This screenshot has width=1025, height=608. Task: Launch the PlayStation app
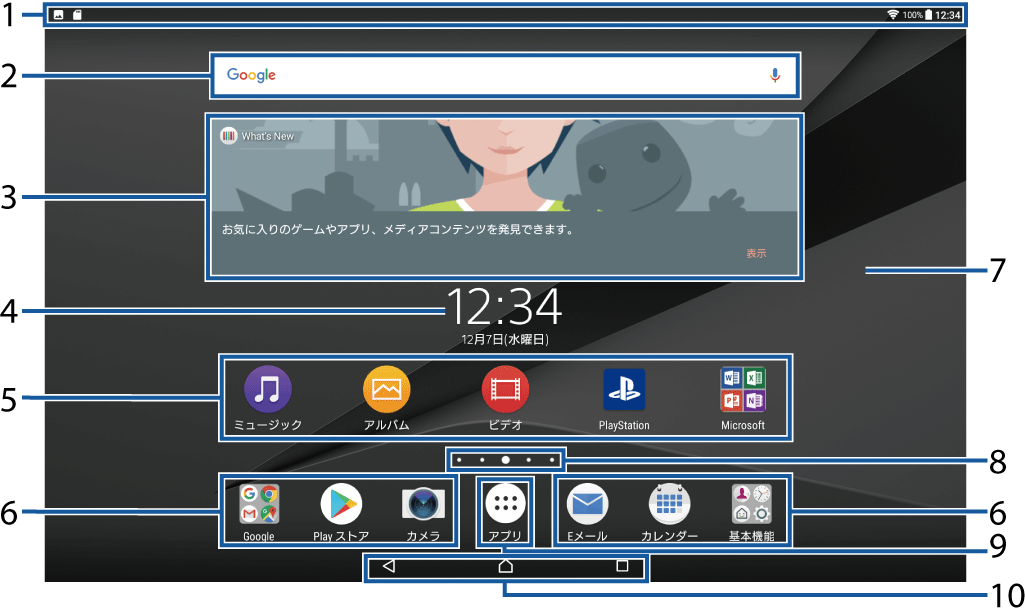[x=624, y=390]
